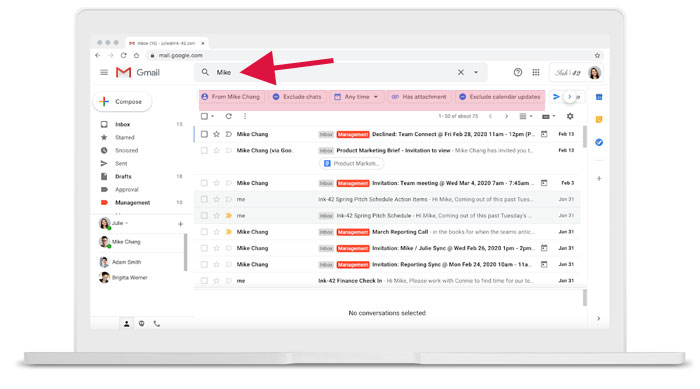Hide side panel chevron arrow
Viewport: 700px width, 389px height.
(599, 318)
